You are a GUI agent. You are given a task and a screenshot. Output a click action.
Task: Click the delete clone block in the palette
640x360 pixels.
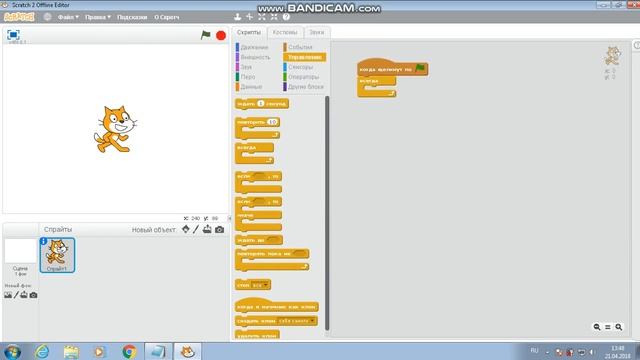click(x=257, y=335)
